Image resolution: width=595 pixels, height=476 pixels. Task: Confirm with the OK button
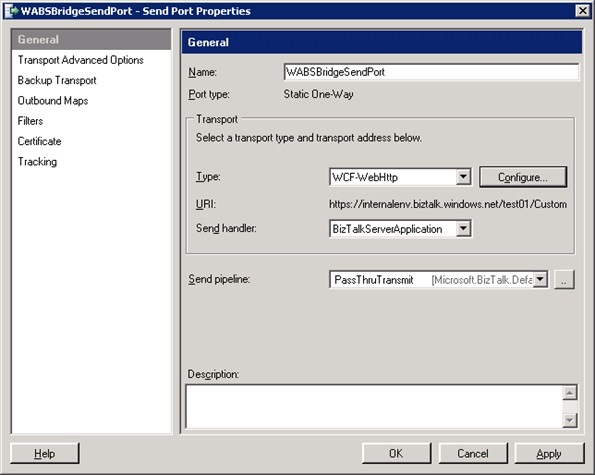(396, 453)
